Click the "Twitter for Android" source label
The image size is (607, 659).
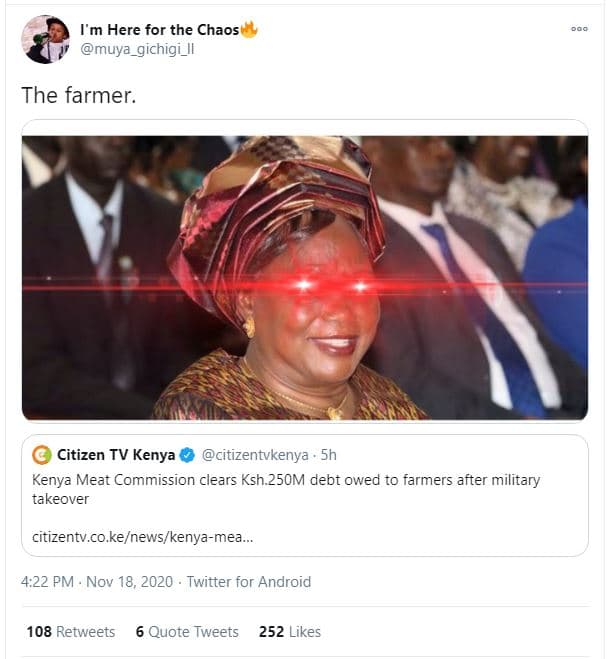248,582
